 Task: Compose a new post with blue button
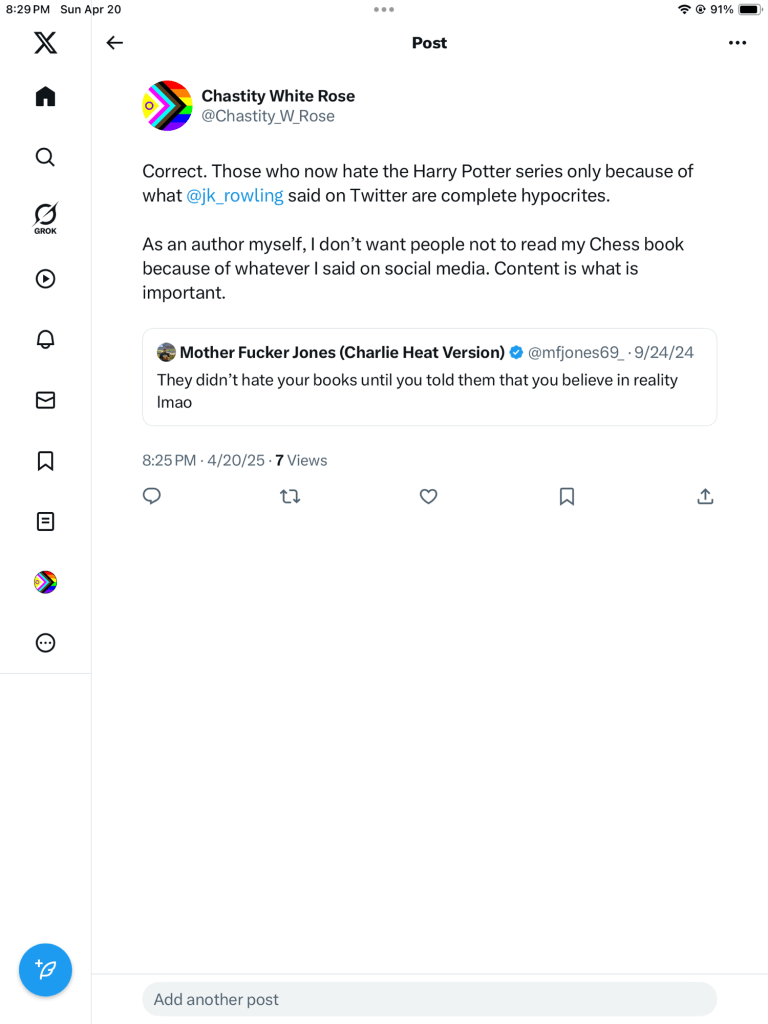pos(45,969)
